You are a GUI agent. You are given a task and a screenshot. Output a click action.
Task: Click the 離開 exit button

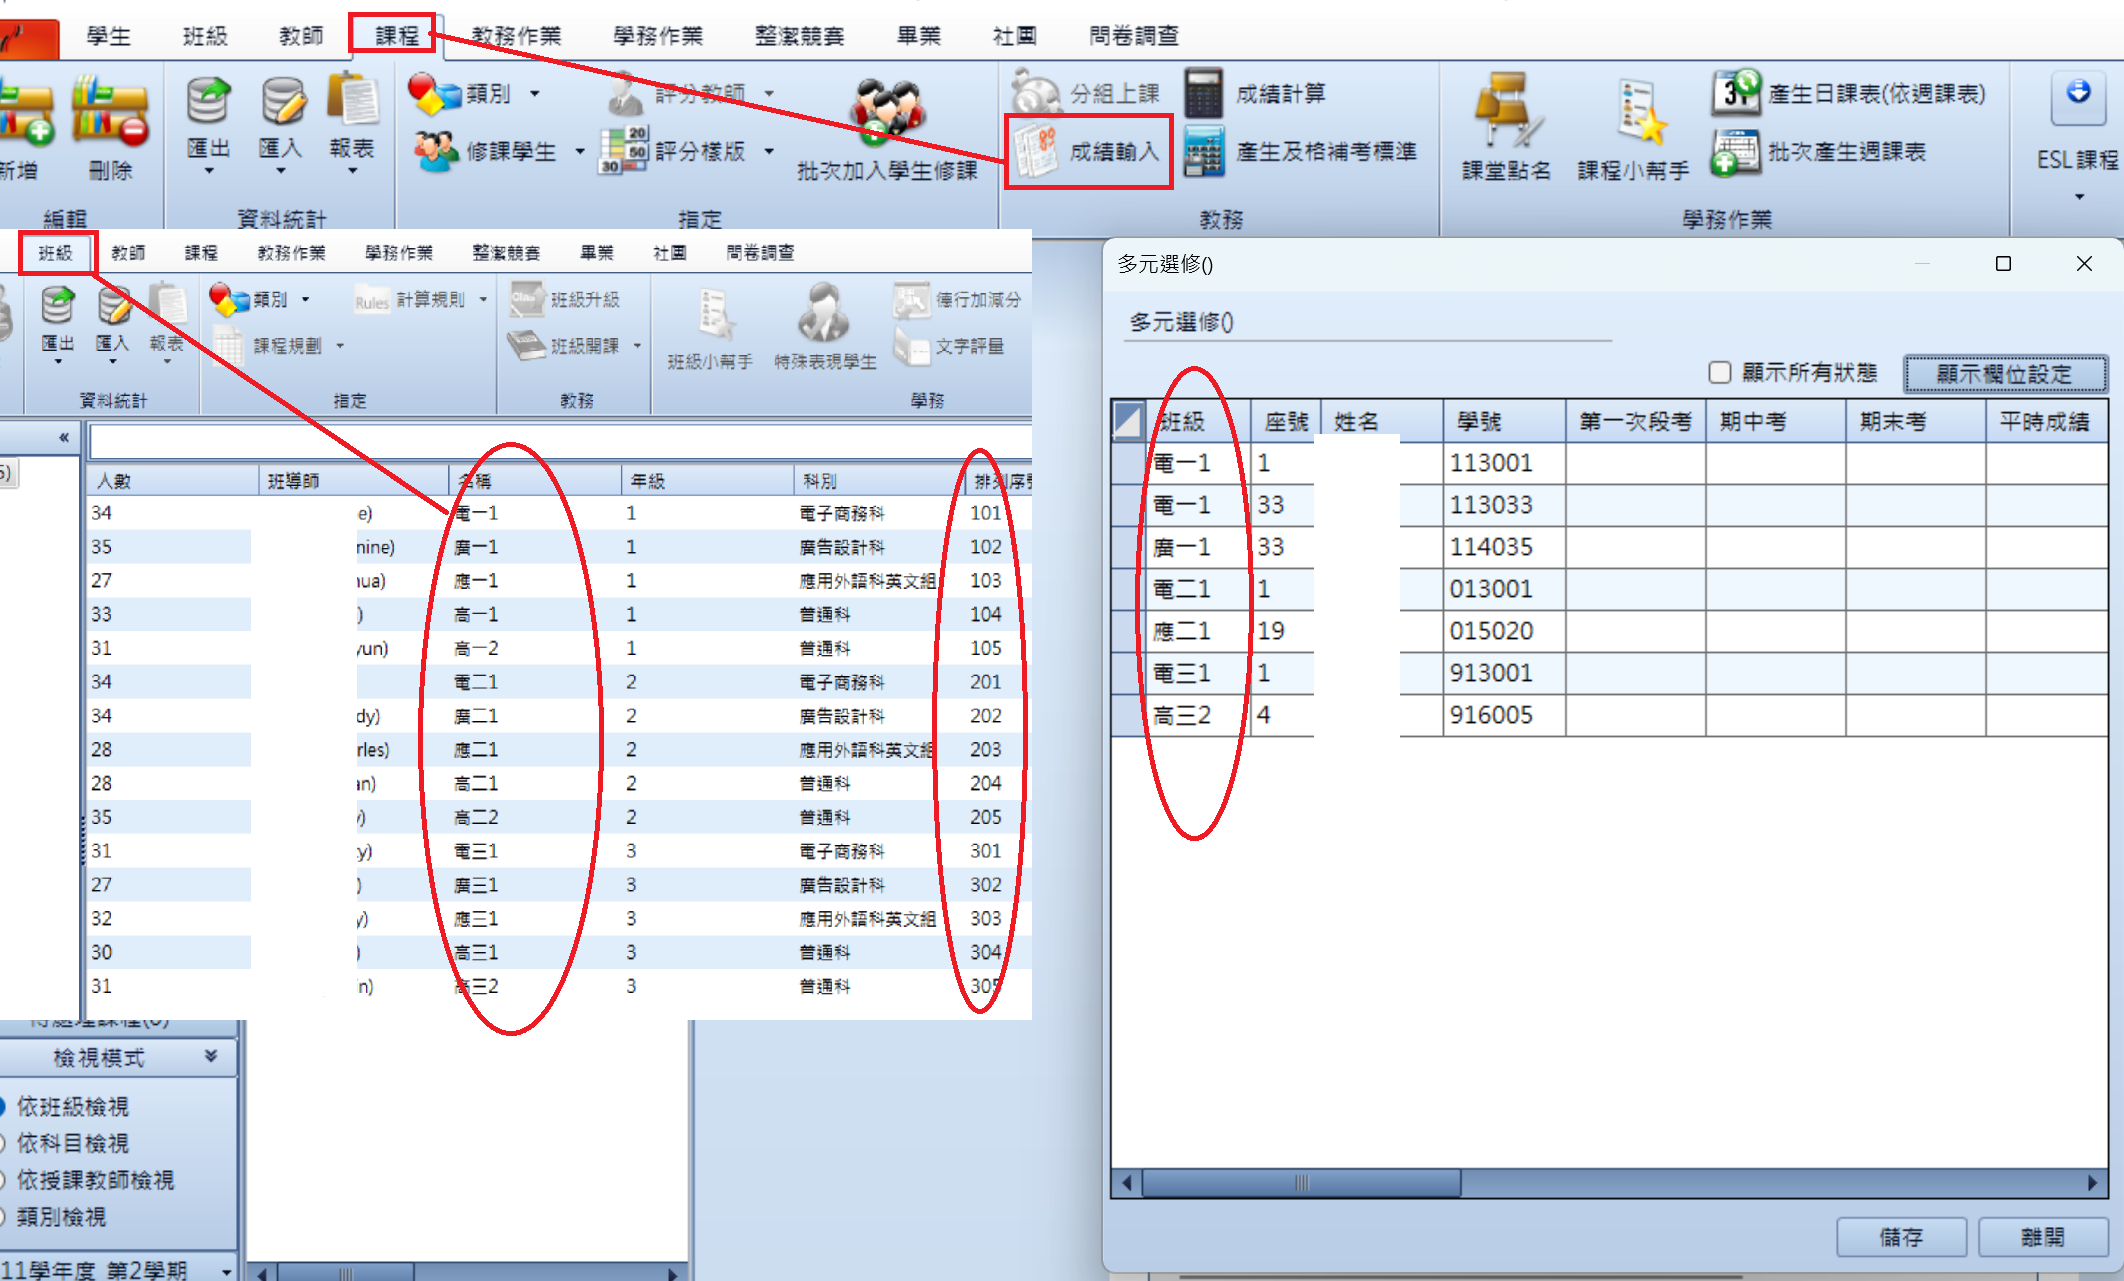tap(2043, 1237)
